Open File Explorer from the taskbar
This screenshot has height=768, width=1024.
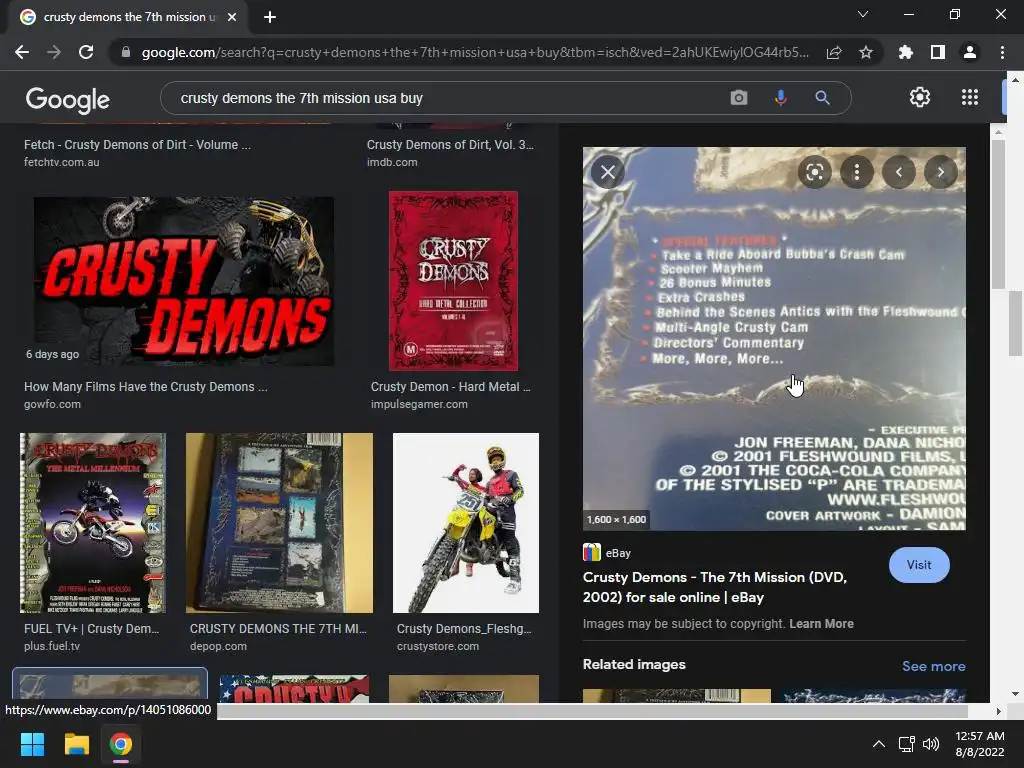[x=76, y=744]
